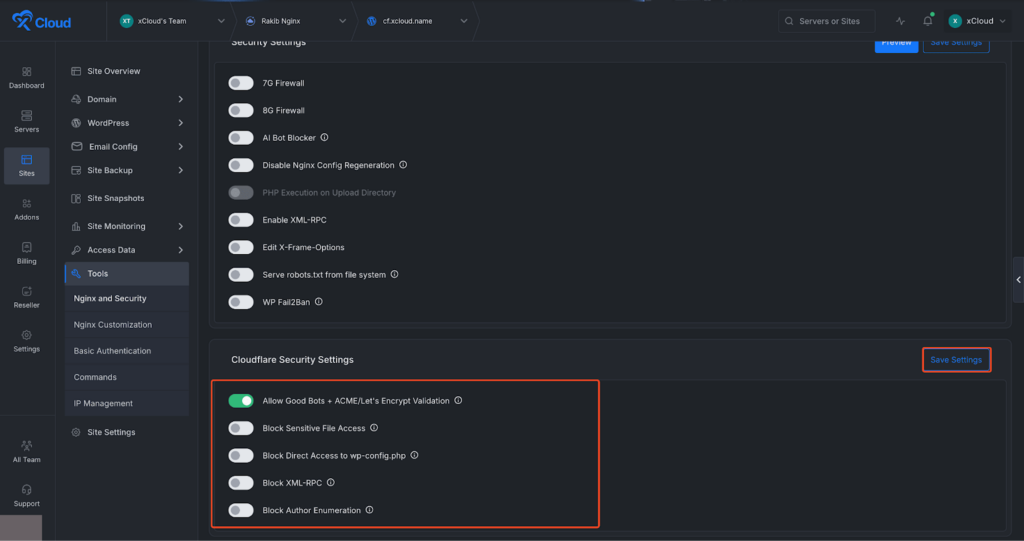Save the Cloudflare Security Settings
The width and height of the screenshot is (1024, 541).
click(956, 360)
